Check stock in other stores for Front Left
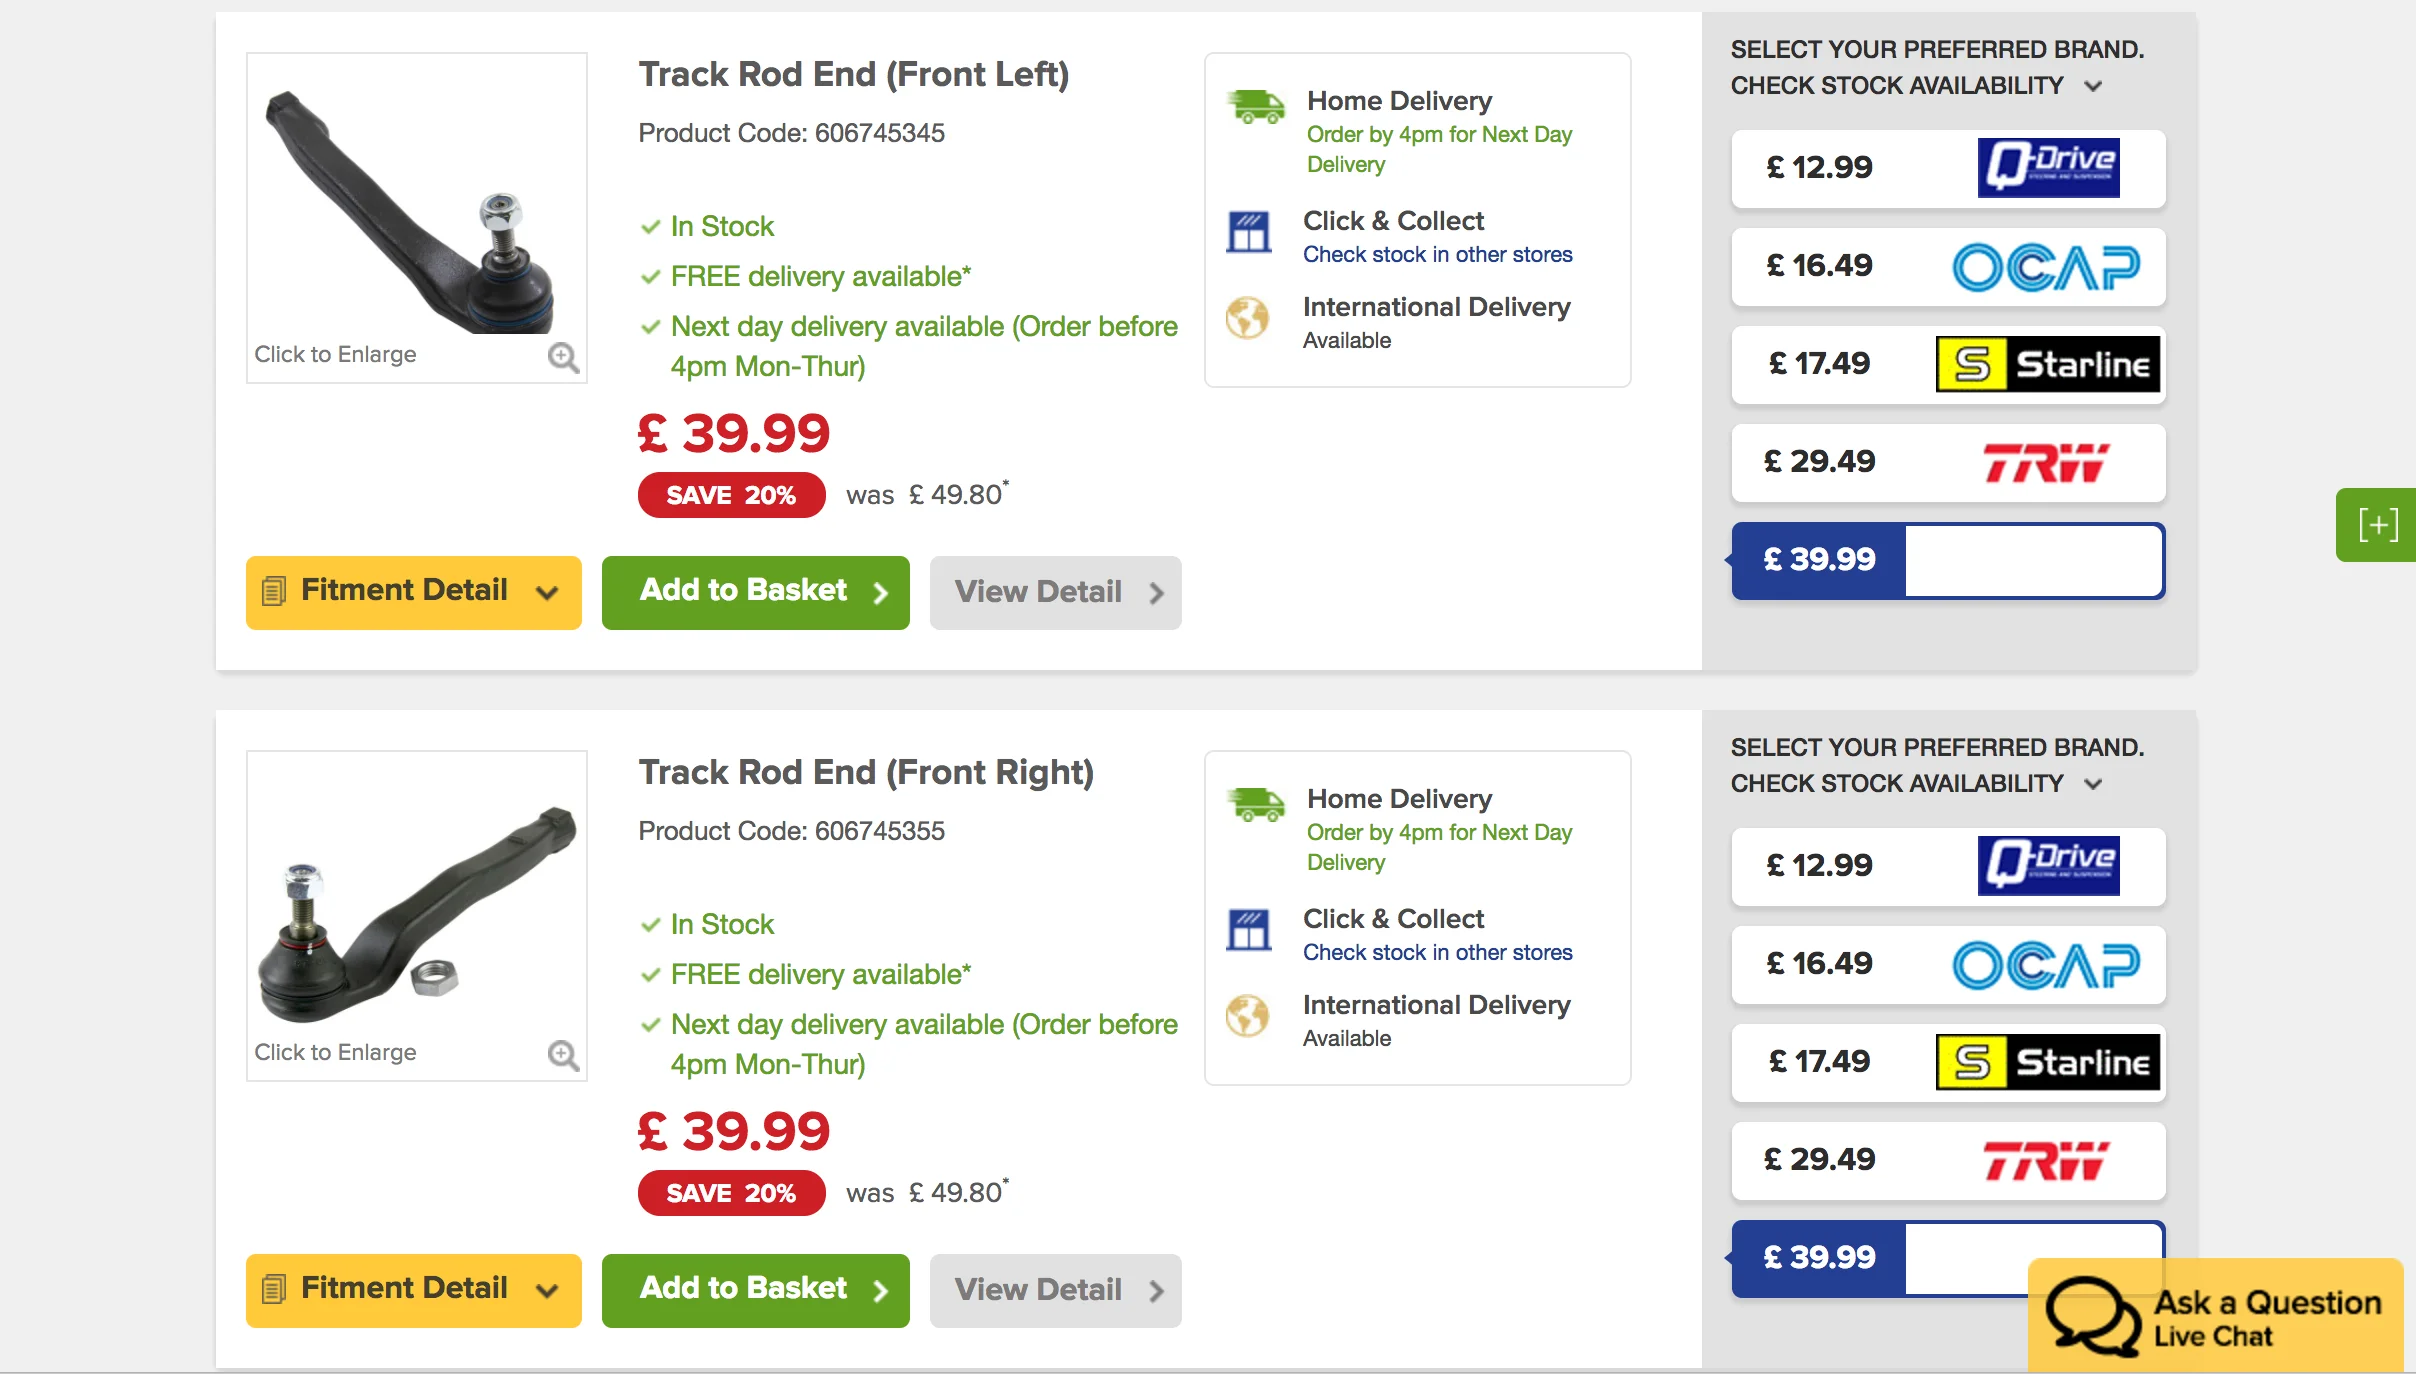The width and height of the screenshot is (2416, 1374). point(1437,254)
